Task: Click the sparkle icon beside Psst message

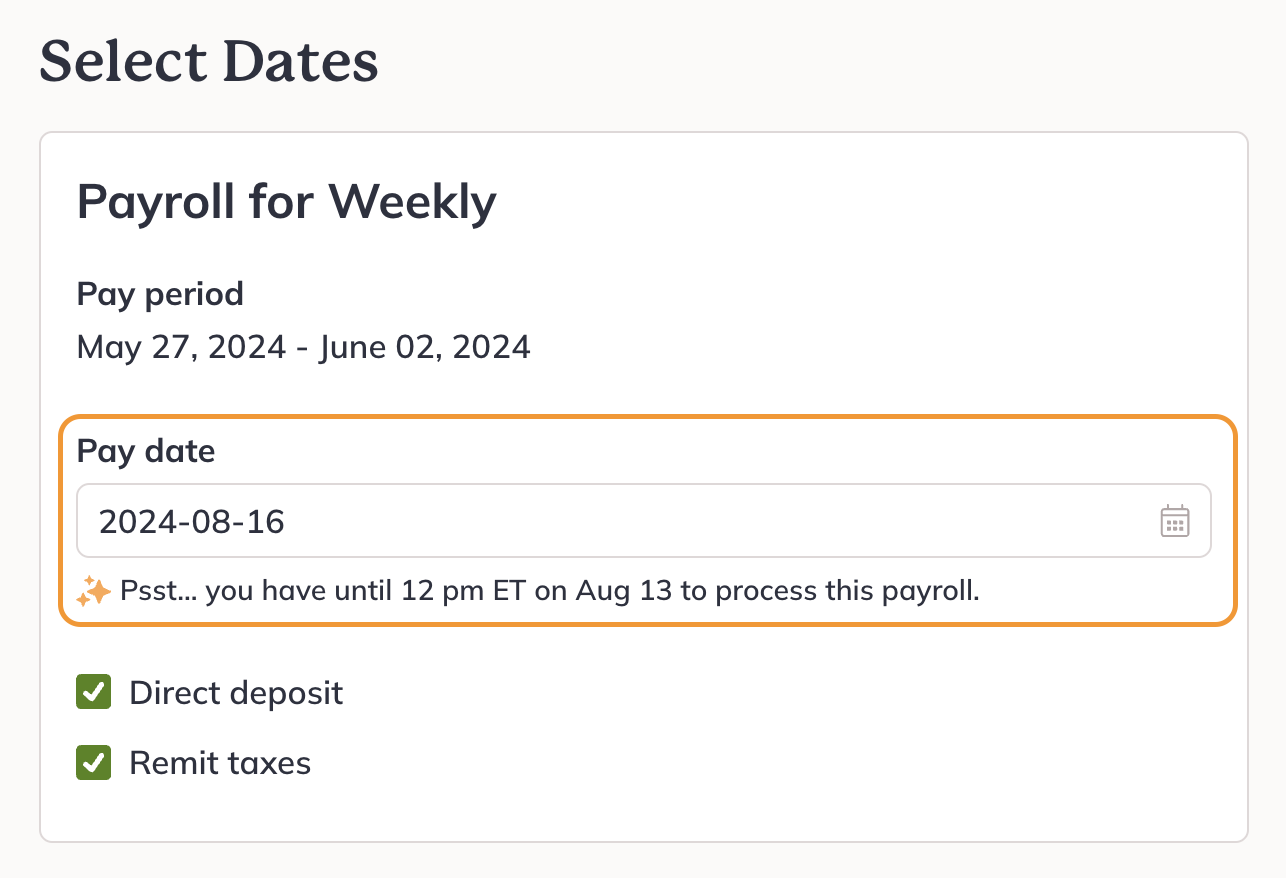Action: [93, 591]
